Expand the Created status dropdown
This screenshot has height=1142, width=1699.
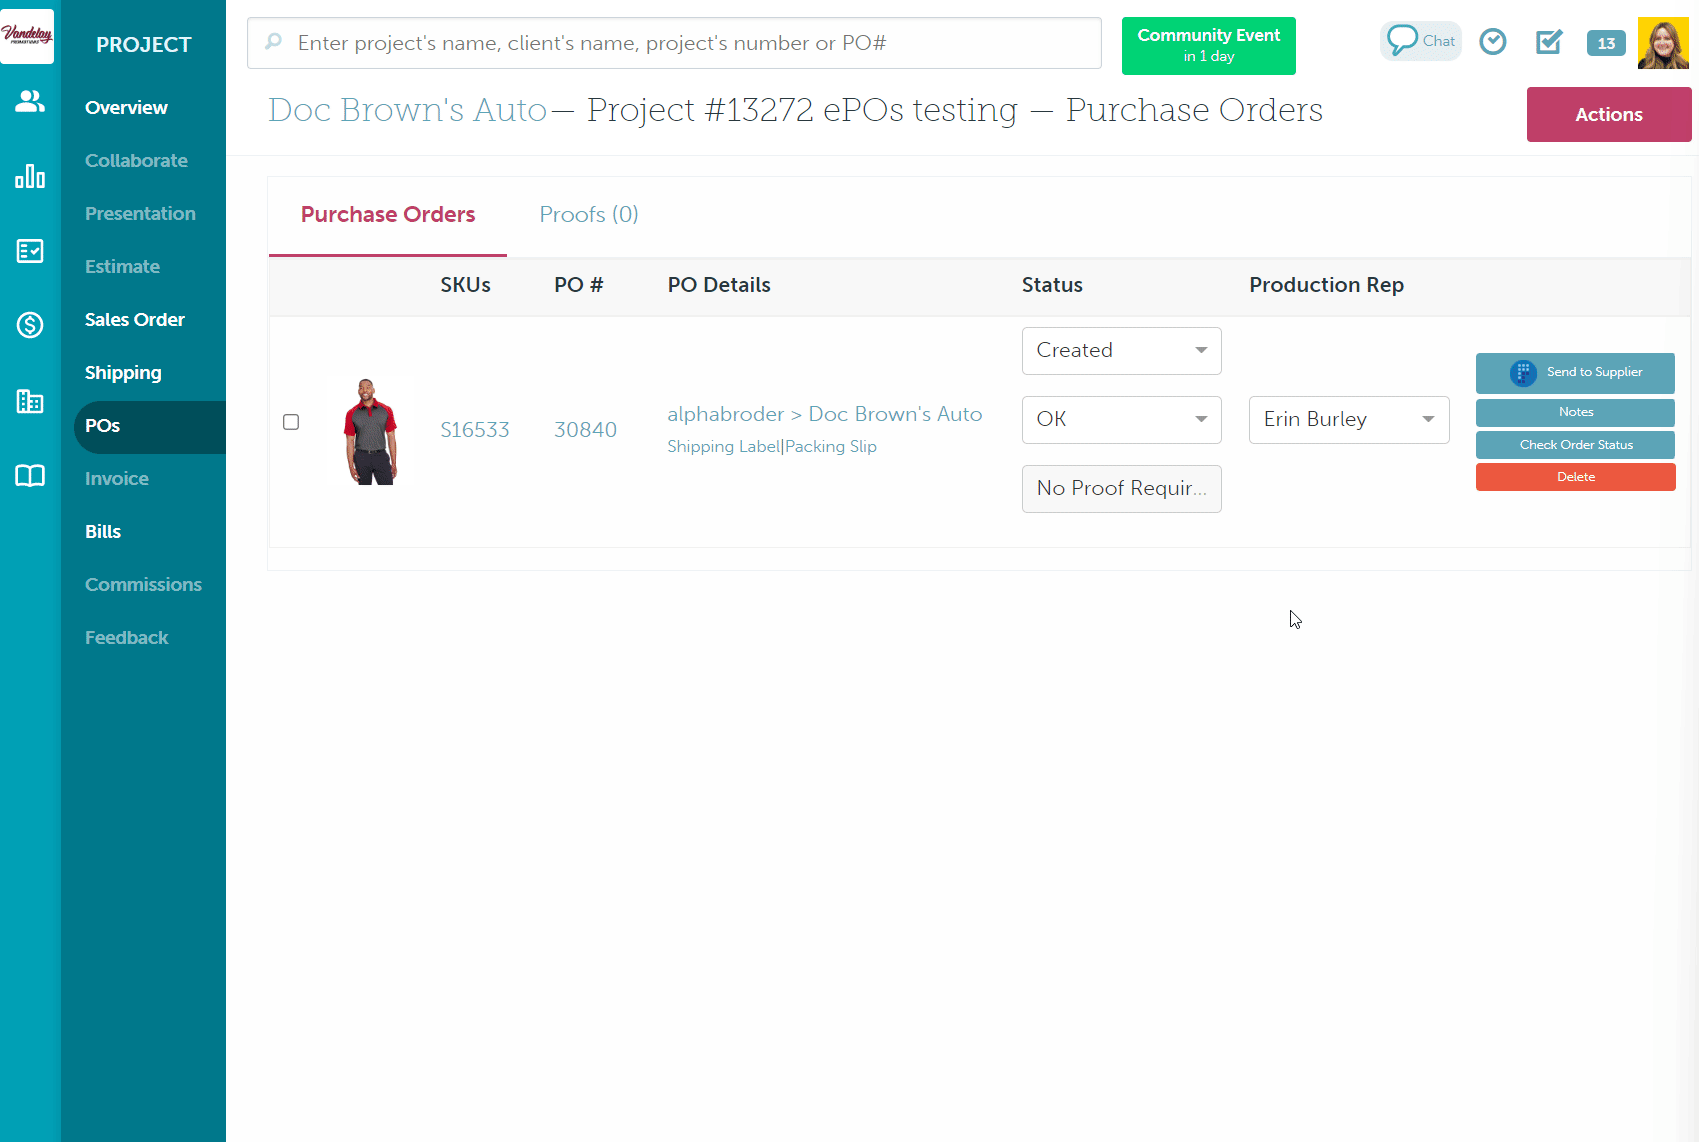point(1121,351)
